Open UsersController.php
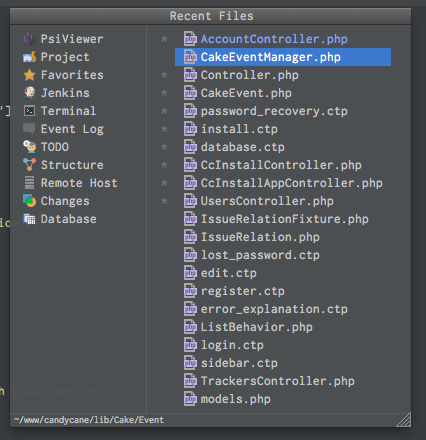The width and height of the screenshot is (426, 440). (x=267, y=201)
